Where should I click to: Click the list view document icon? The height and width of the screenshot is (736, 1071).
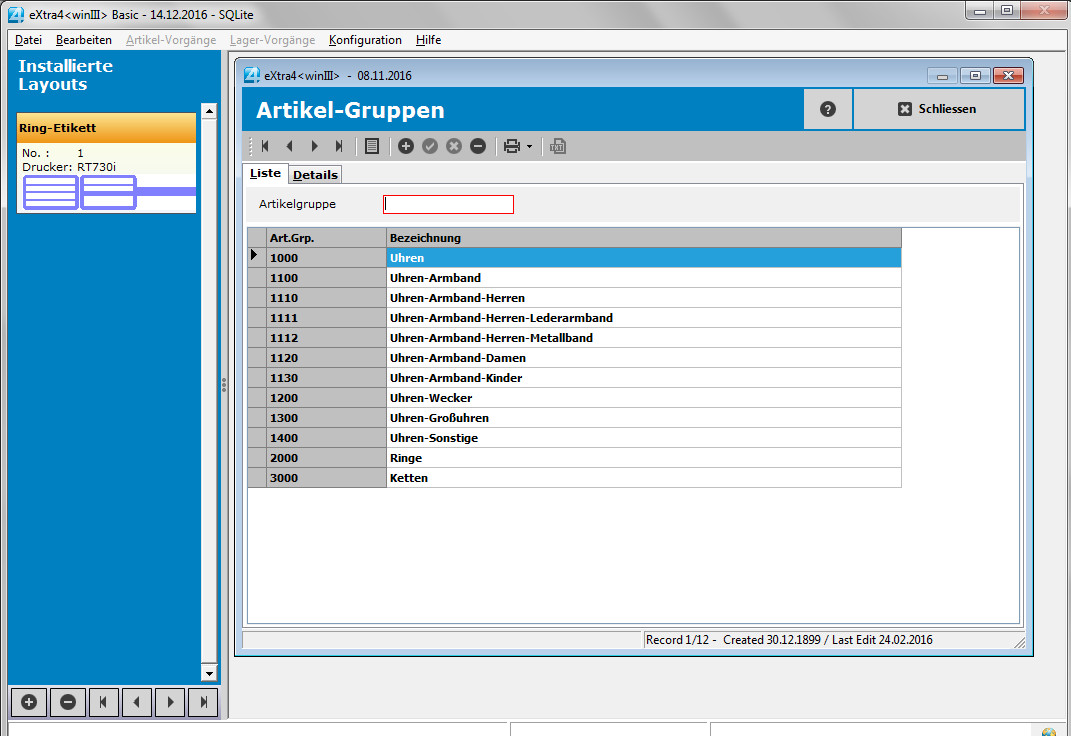(372, 146)
